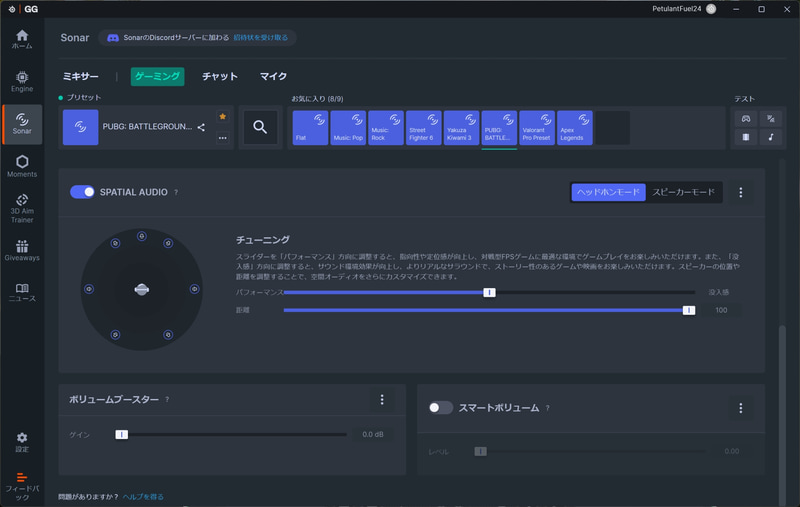The width and height of the screenshot is (800, 507).
Task: Open the News (ニュース) section
Action: click(x=22, y=293)
